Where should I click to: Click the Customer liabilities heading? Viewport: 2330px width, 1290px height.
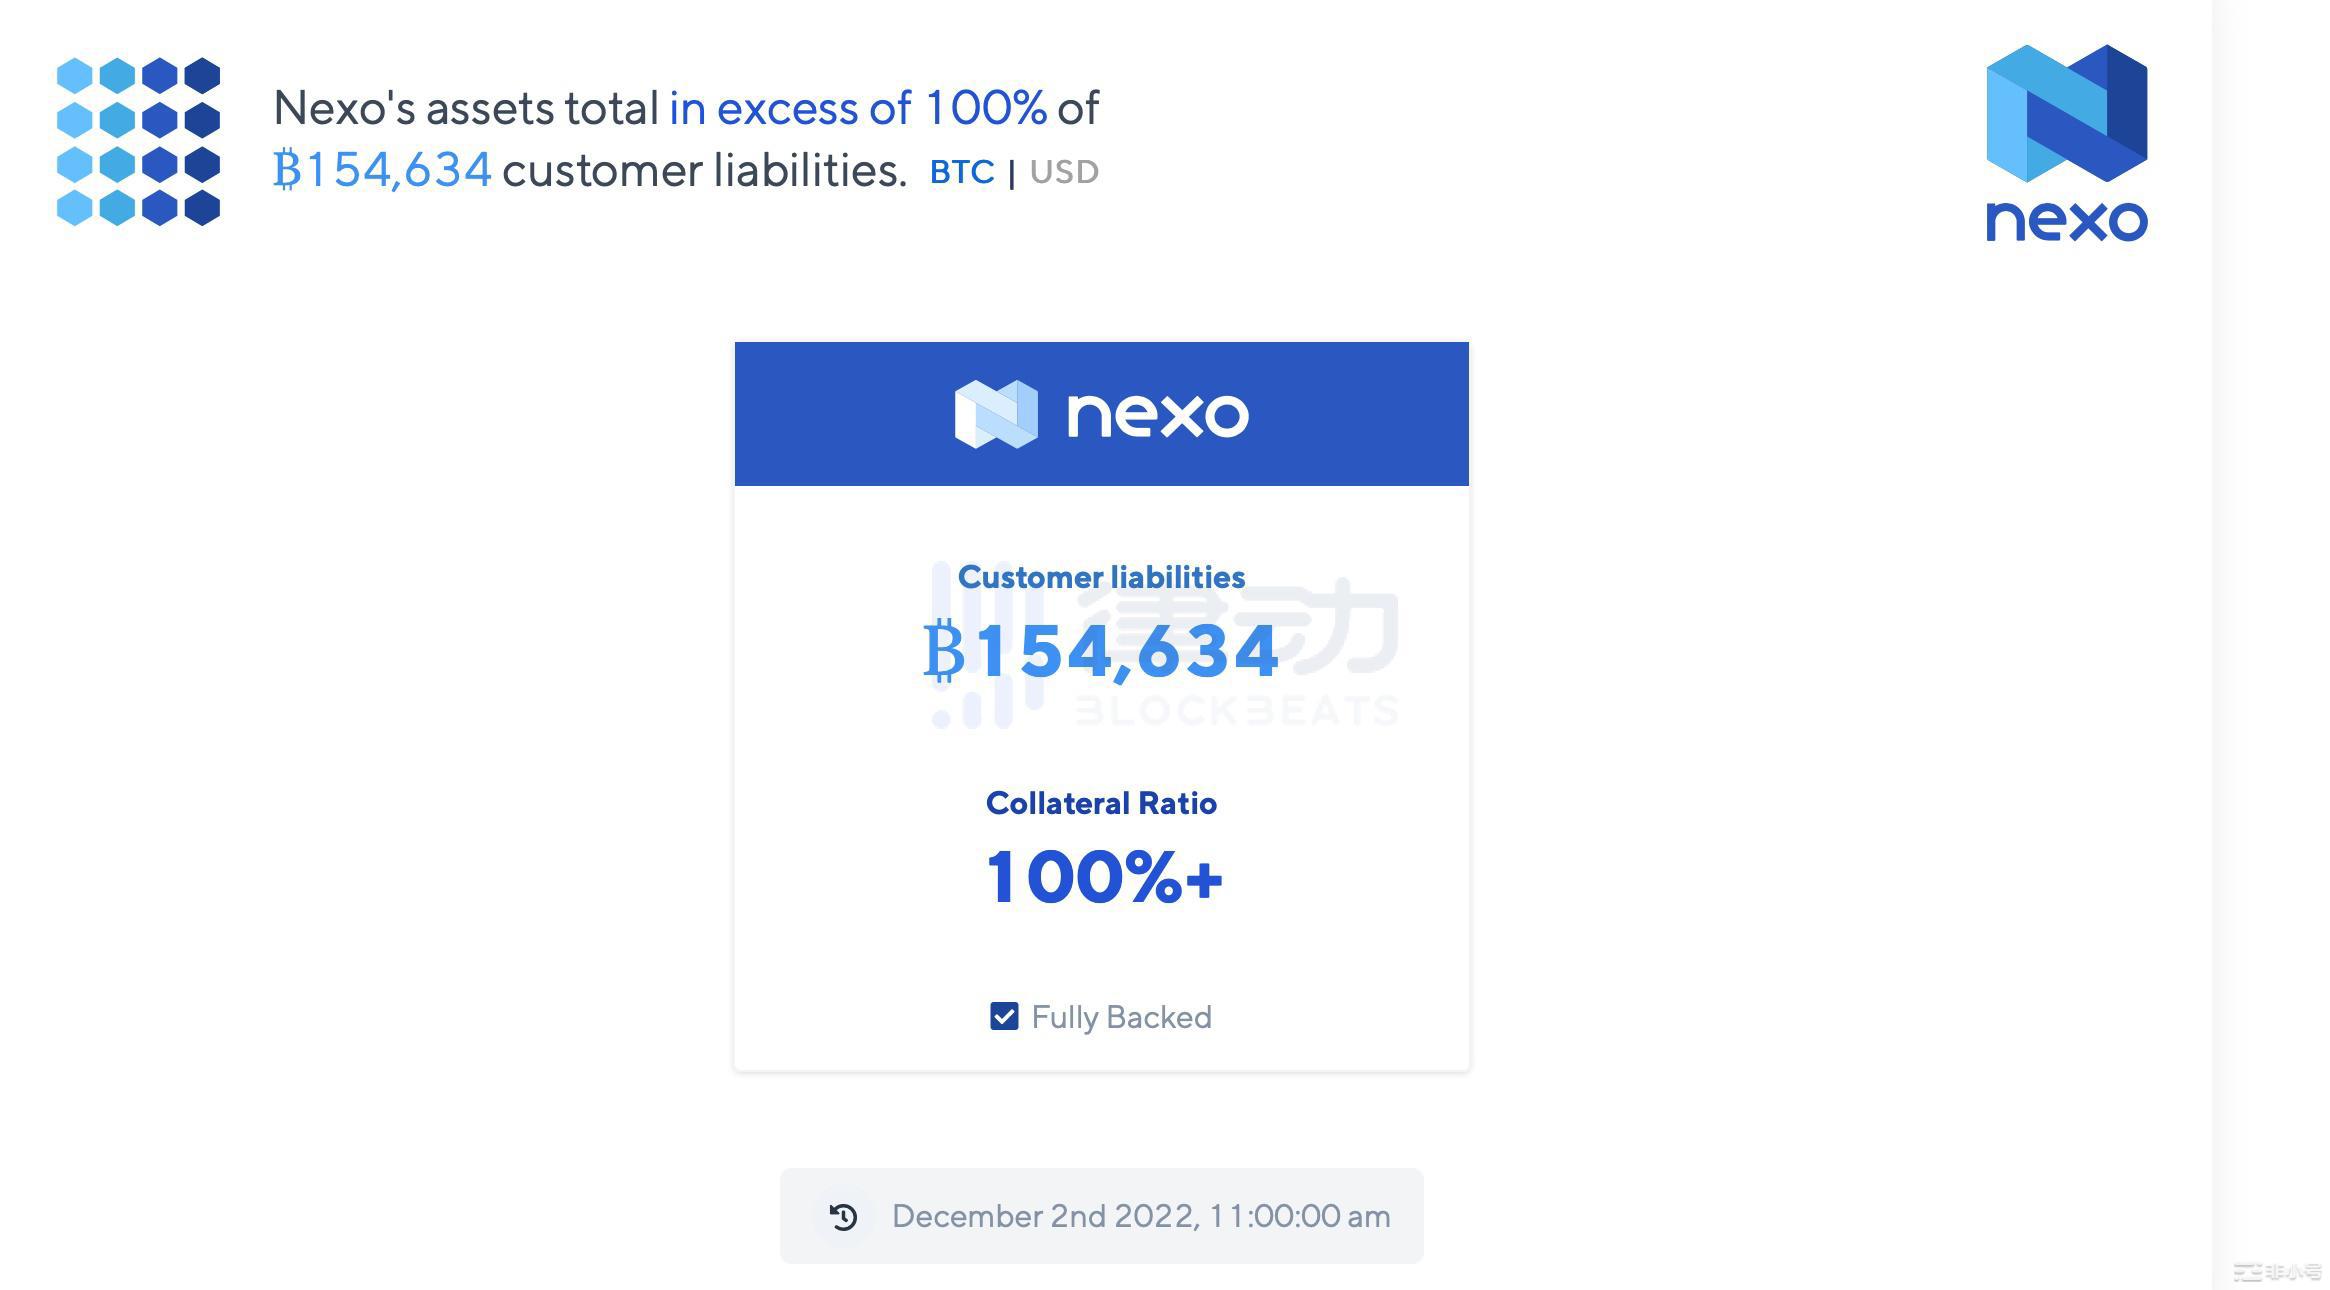pyautogui.click(x=1101, y=577)
